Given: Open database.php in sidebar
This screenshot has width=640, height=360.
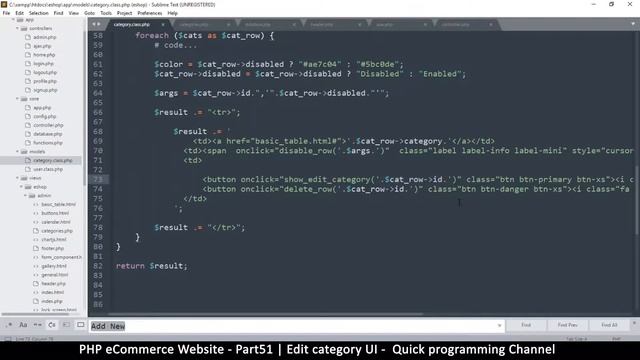Looking at the screenshot, I should click(x=48, y=134).
